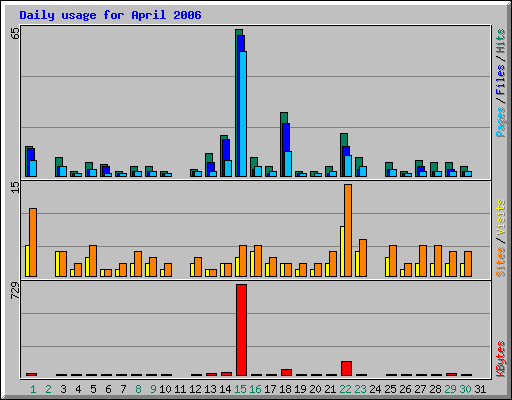Click day 13 on the x-axis

point(210,389)
